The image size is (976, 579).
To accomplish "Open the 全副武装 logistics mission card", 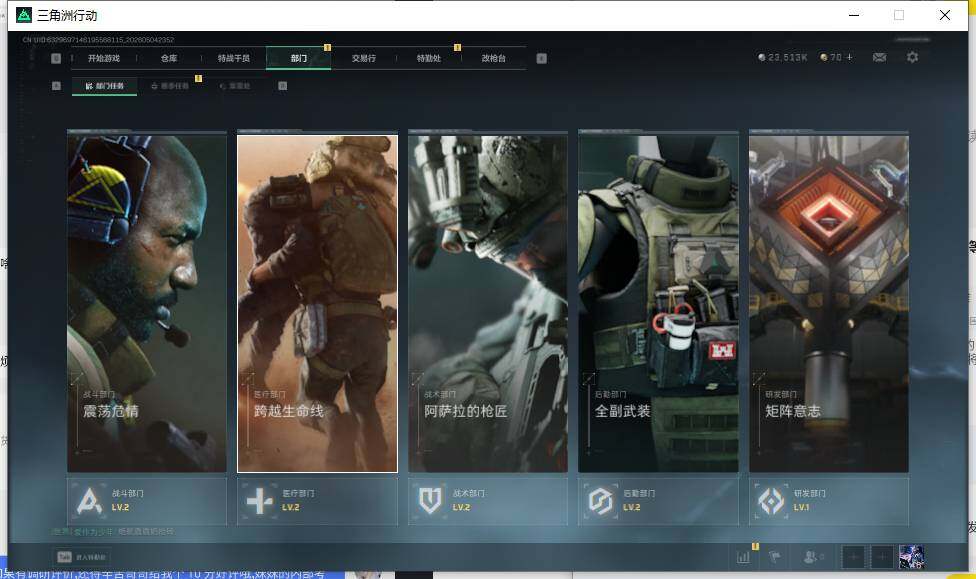I will tap(659, 303).
